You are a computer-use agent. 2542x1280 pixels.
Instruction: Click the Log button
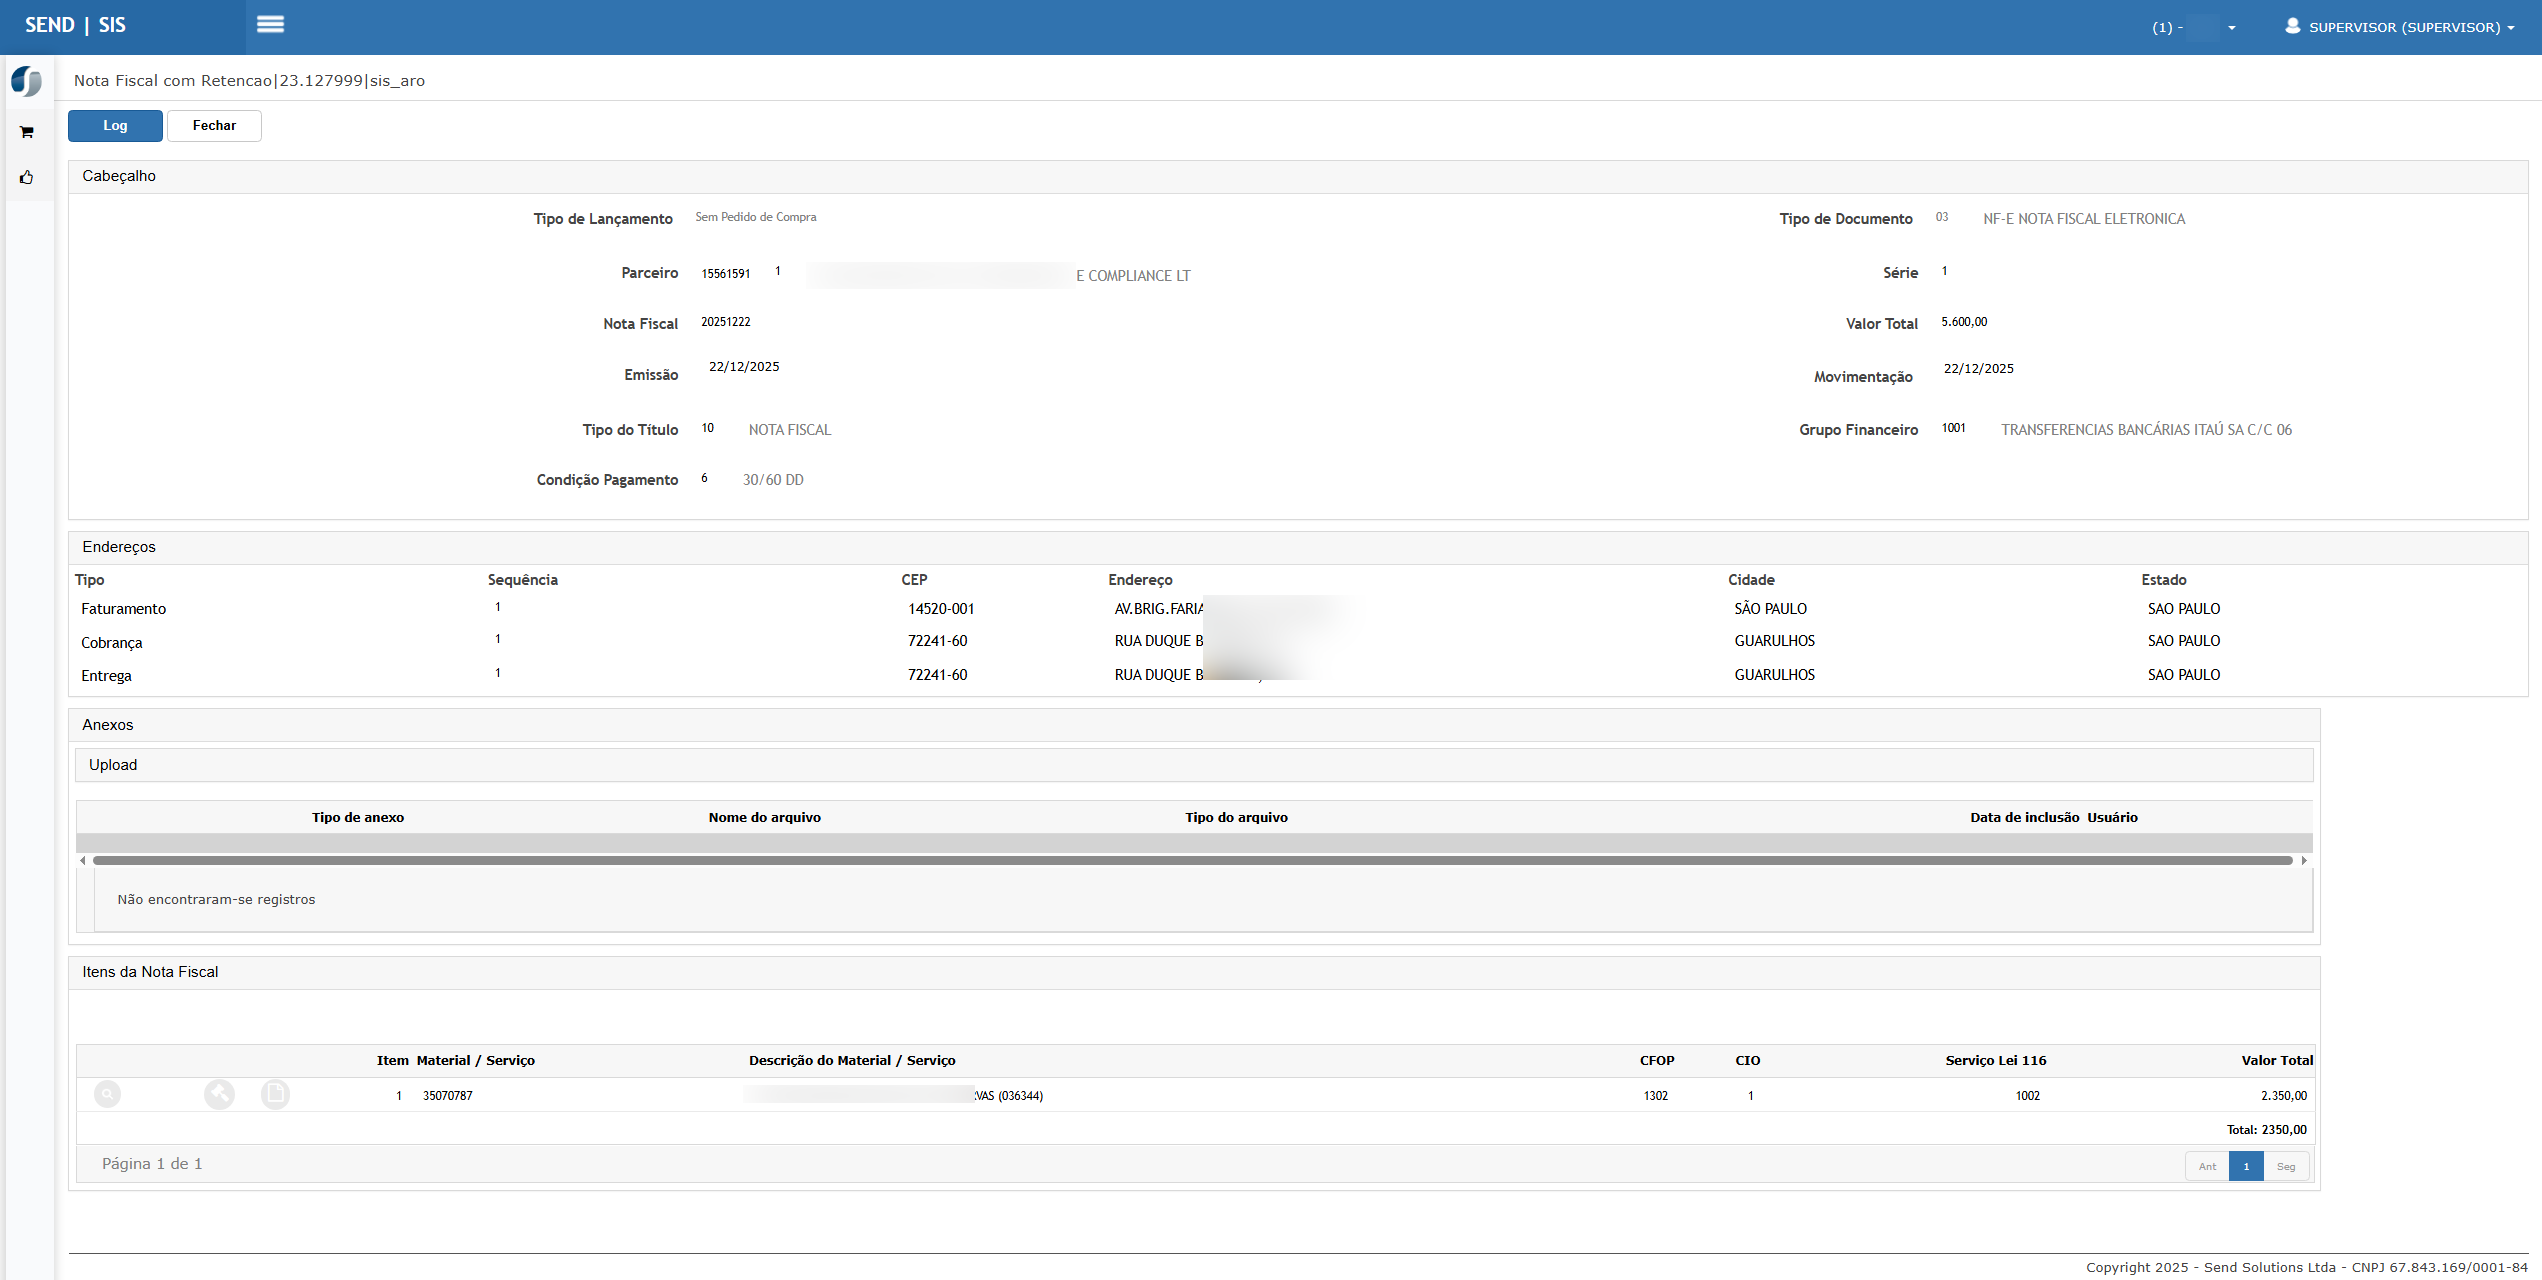(x=115, y=126)
